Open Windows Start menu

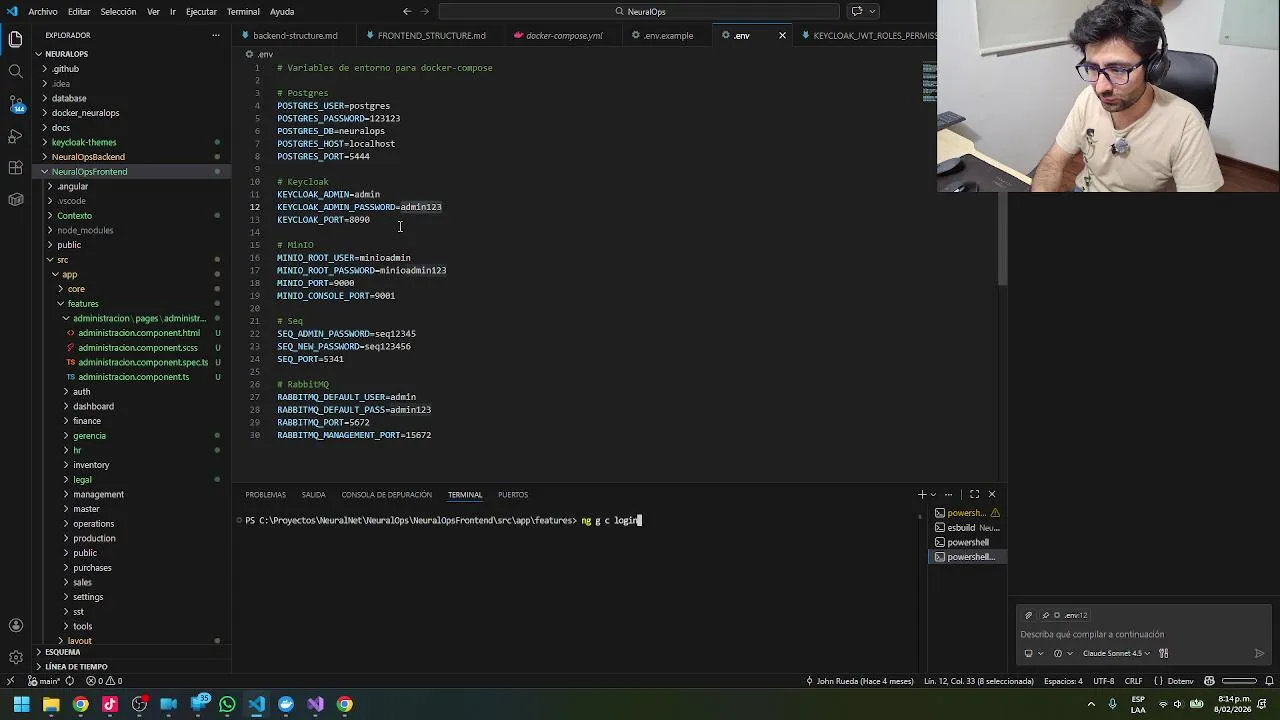21,704
